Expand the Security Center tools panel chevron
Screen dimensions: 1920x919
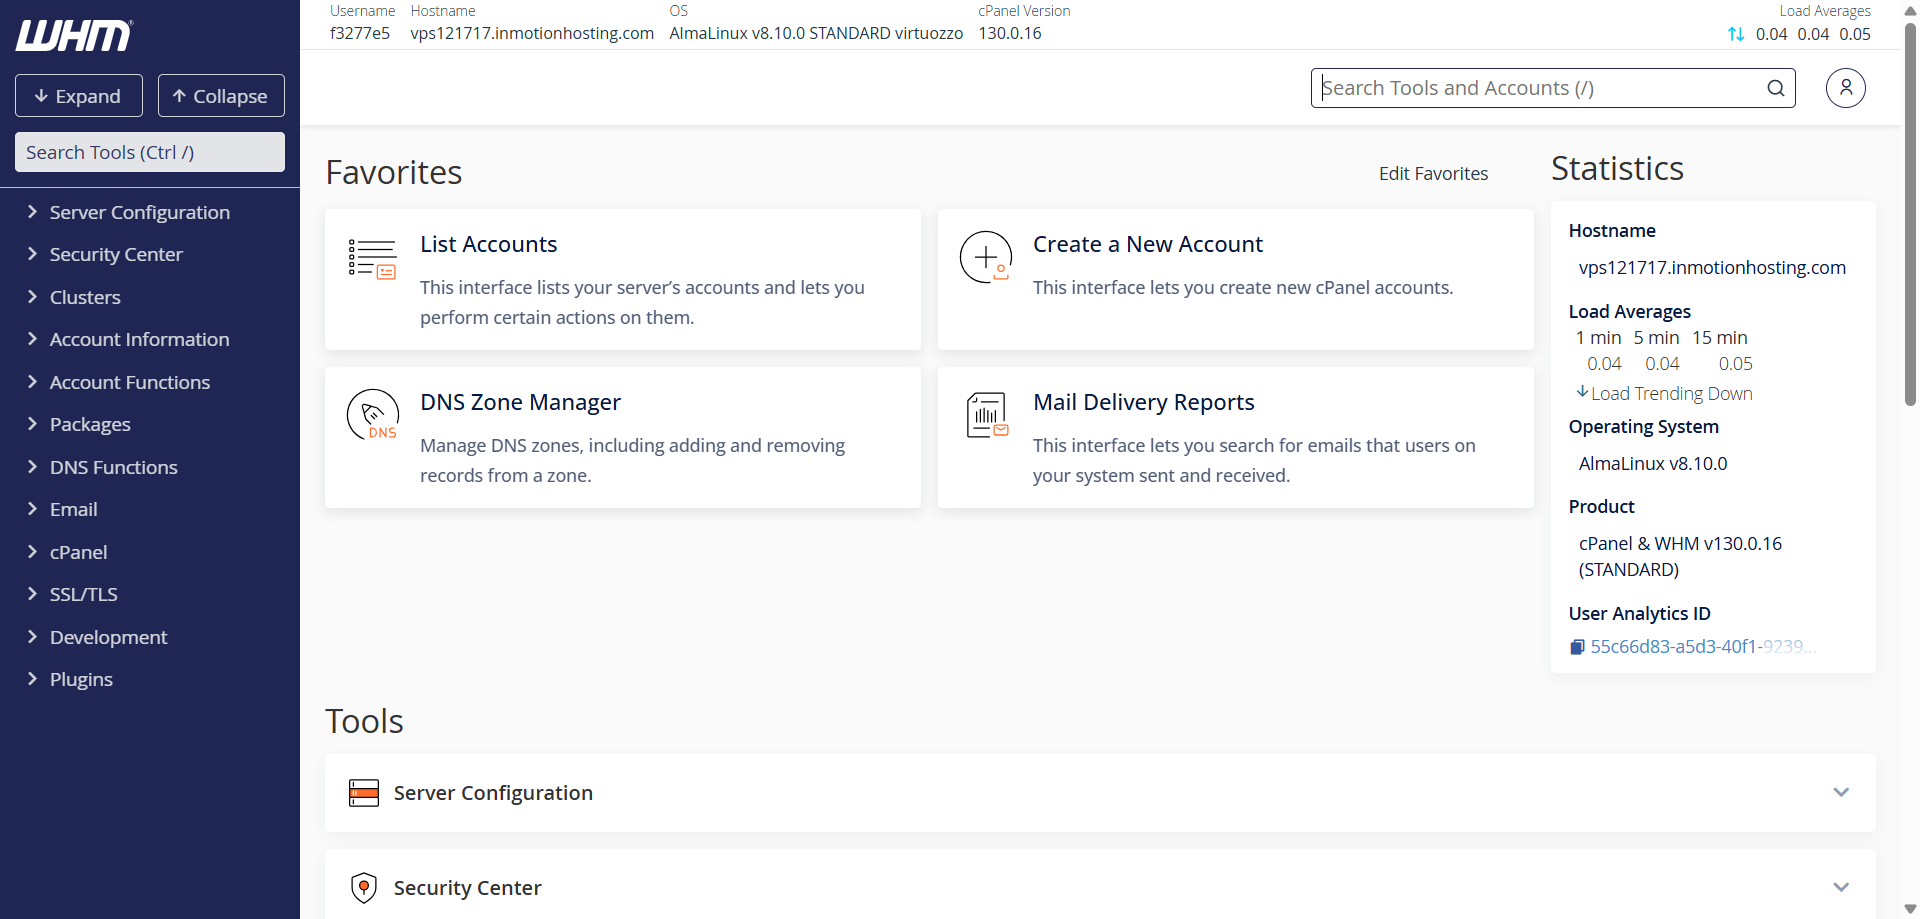1841,887
